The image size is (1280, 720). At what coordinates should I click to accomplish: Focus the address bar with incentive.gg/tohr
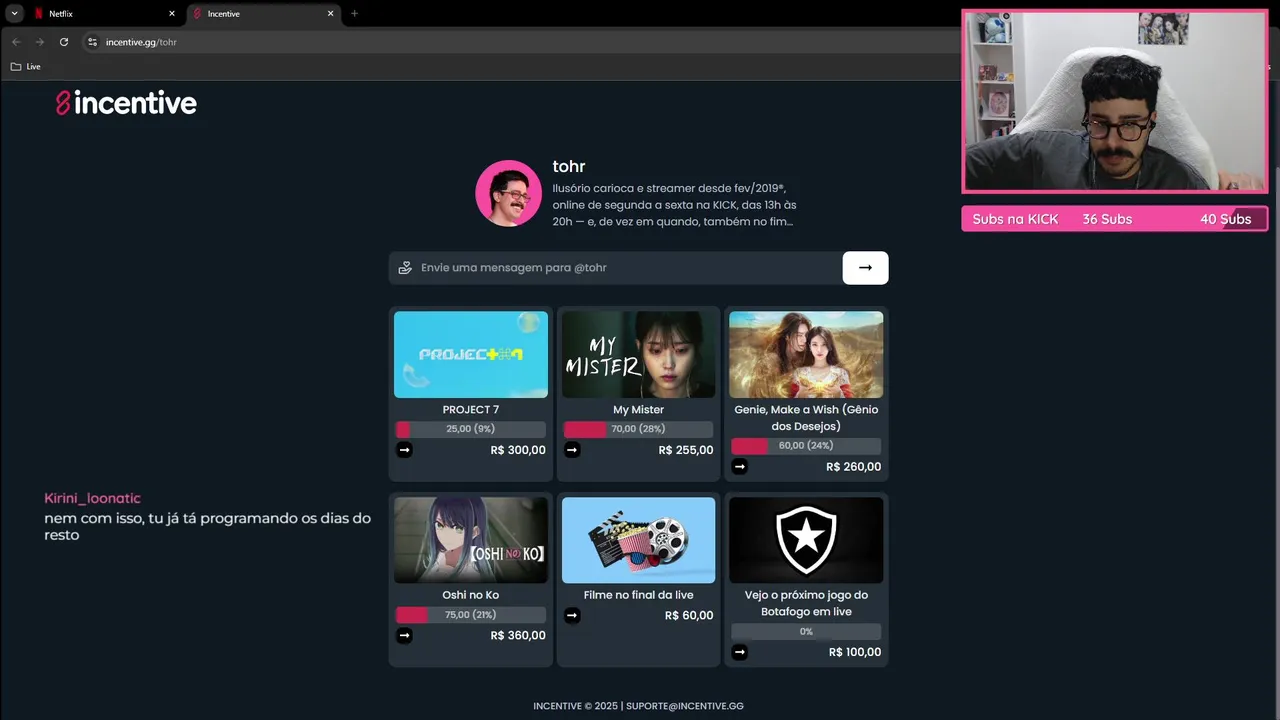pos(520,42)
